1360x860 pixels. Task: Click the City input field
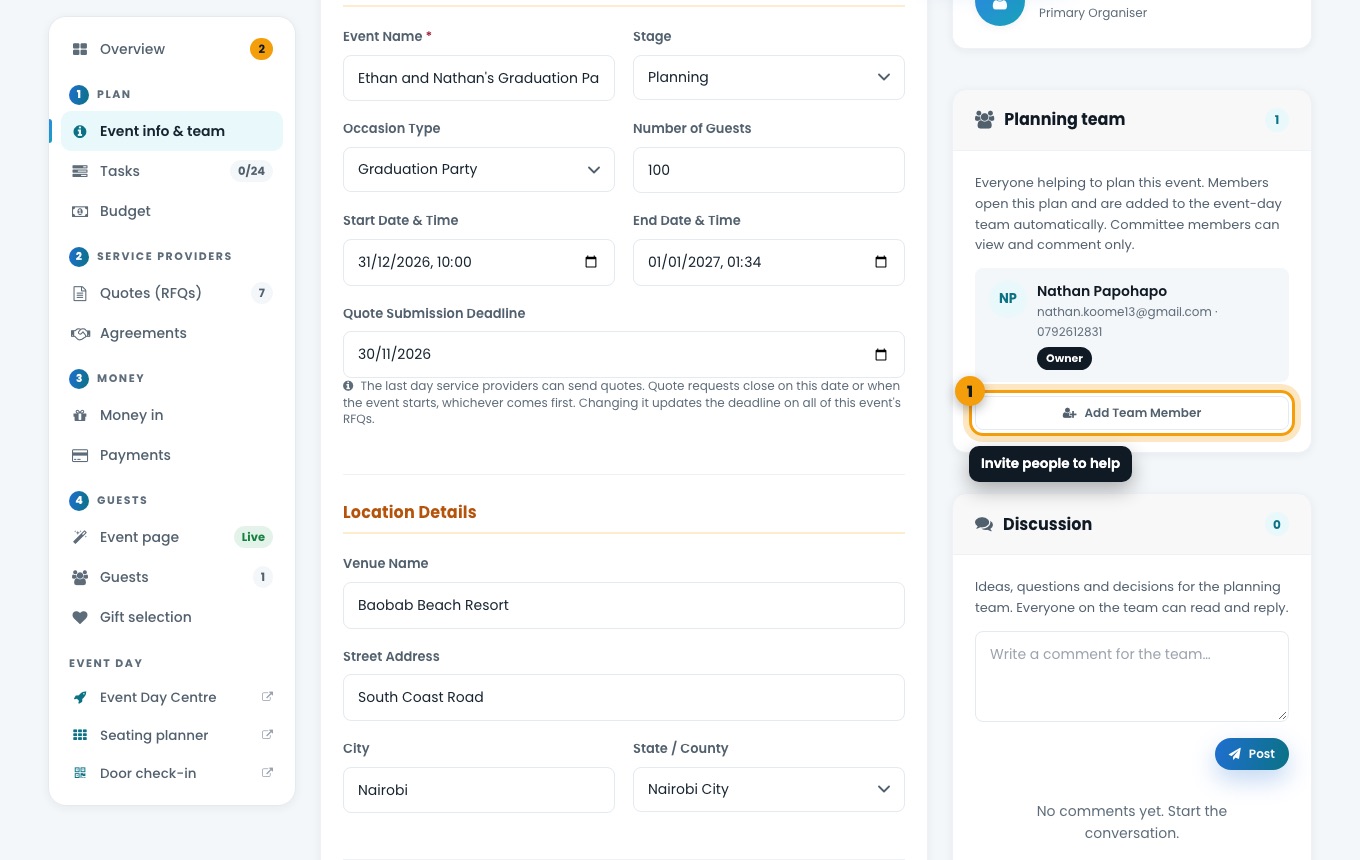(x=479, y=790)
